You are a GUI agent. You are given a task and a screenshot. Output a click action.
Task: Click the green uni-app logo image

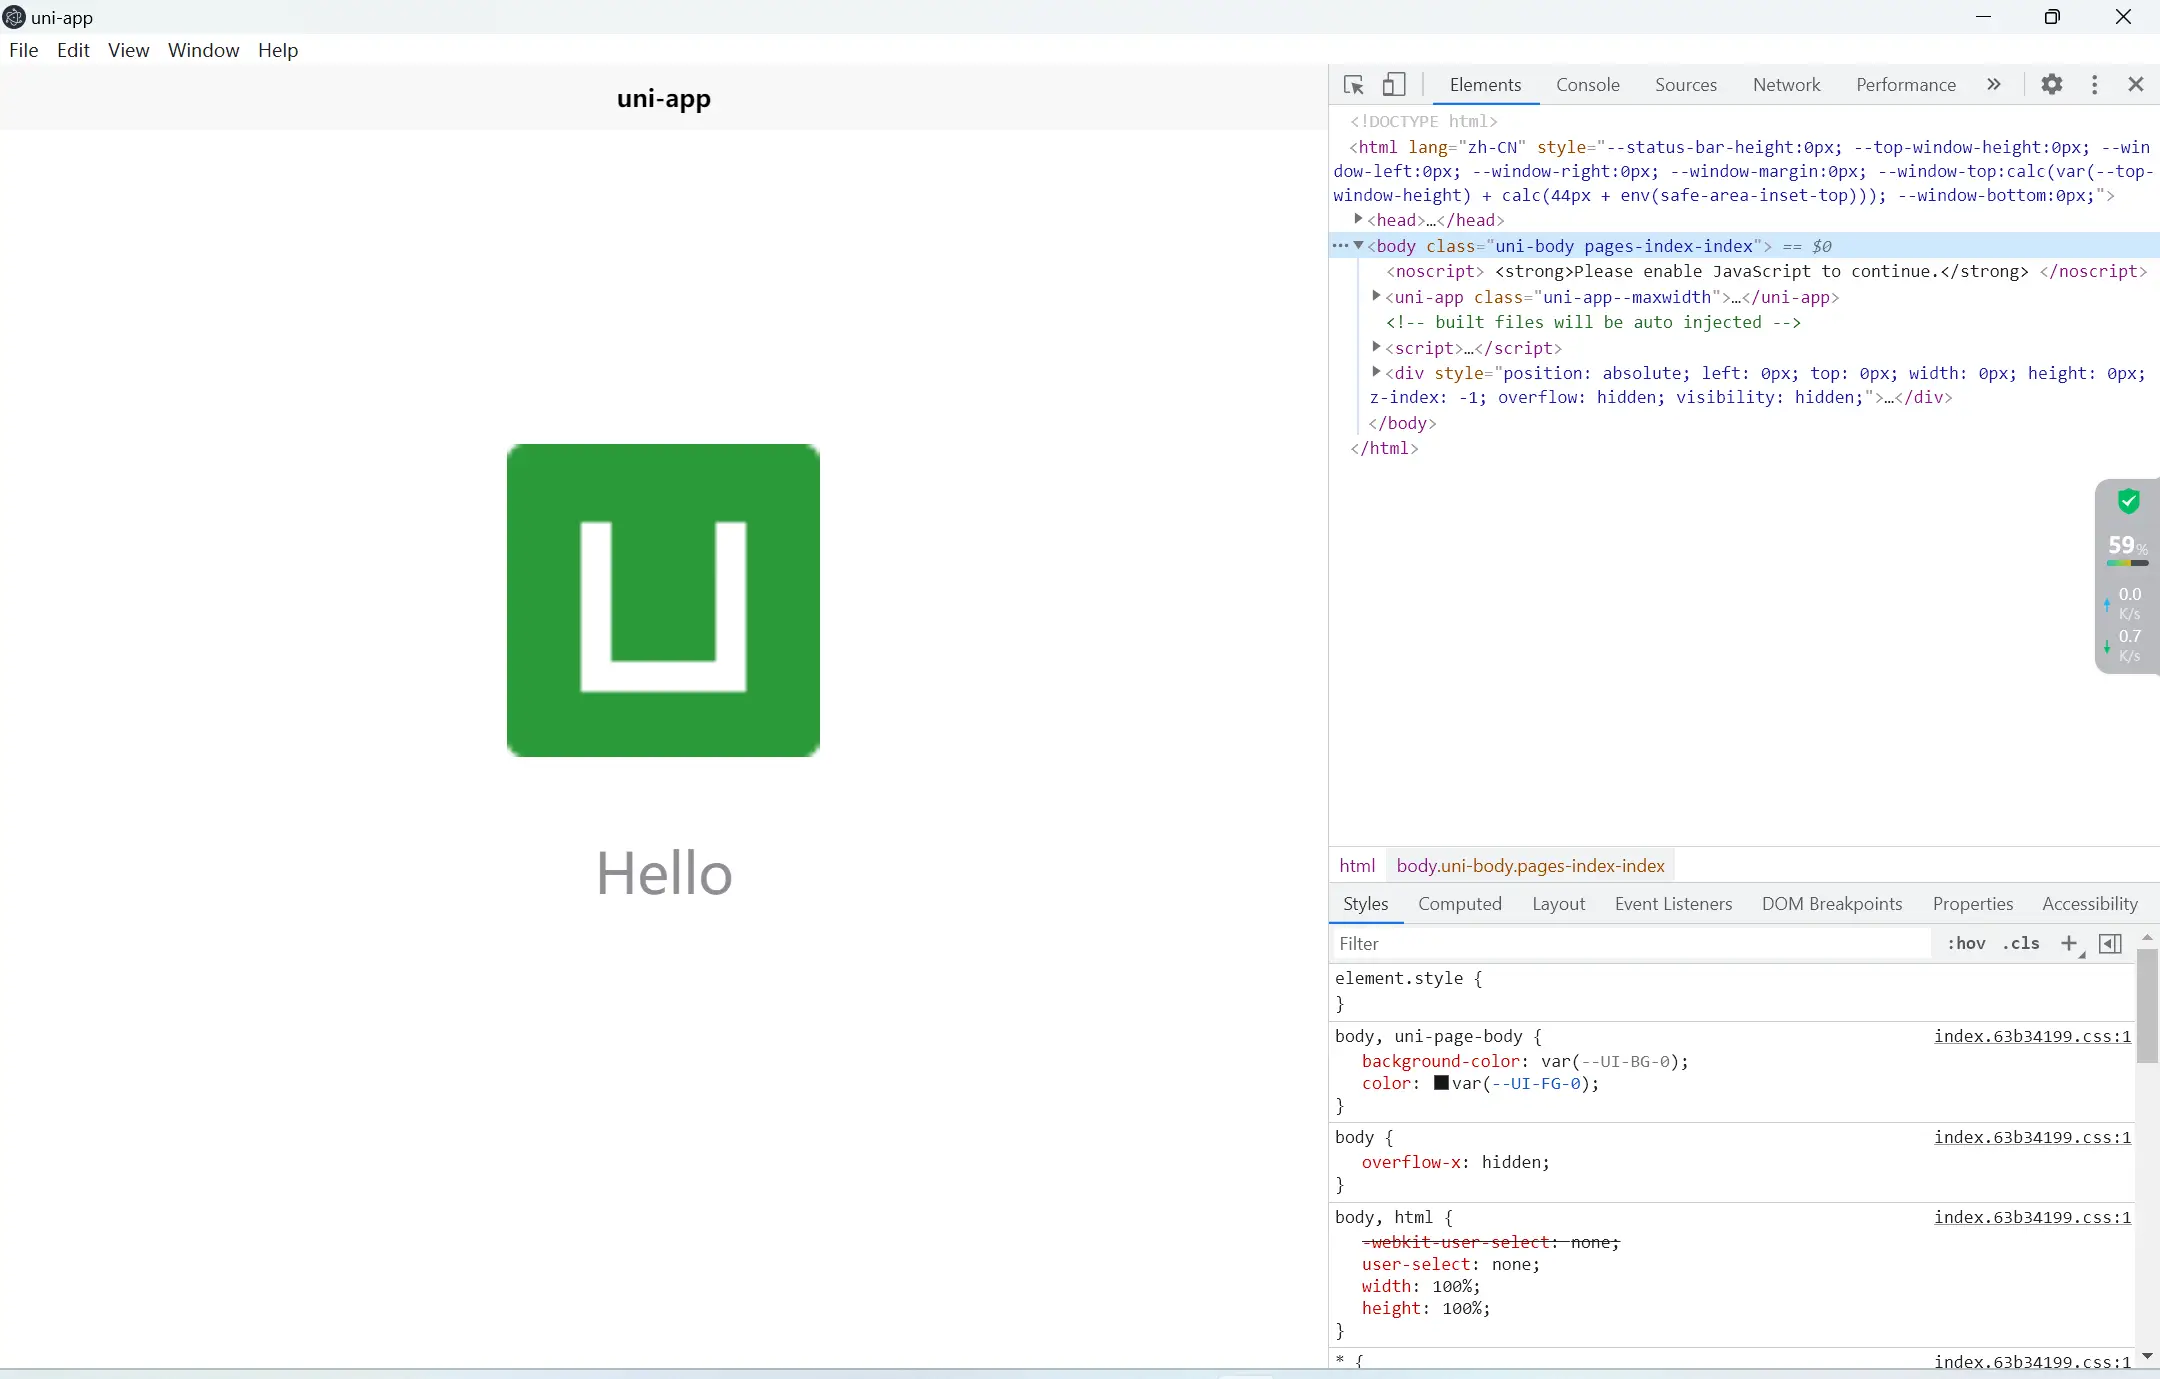663,600
